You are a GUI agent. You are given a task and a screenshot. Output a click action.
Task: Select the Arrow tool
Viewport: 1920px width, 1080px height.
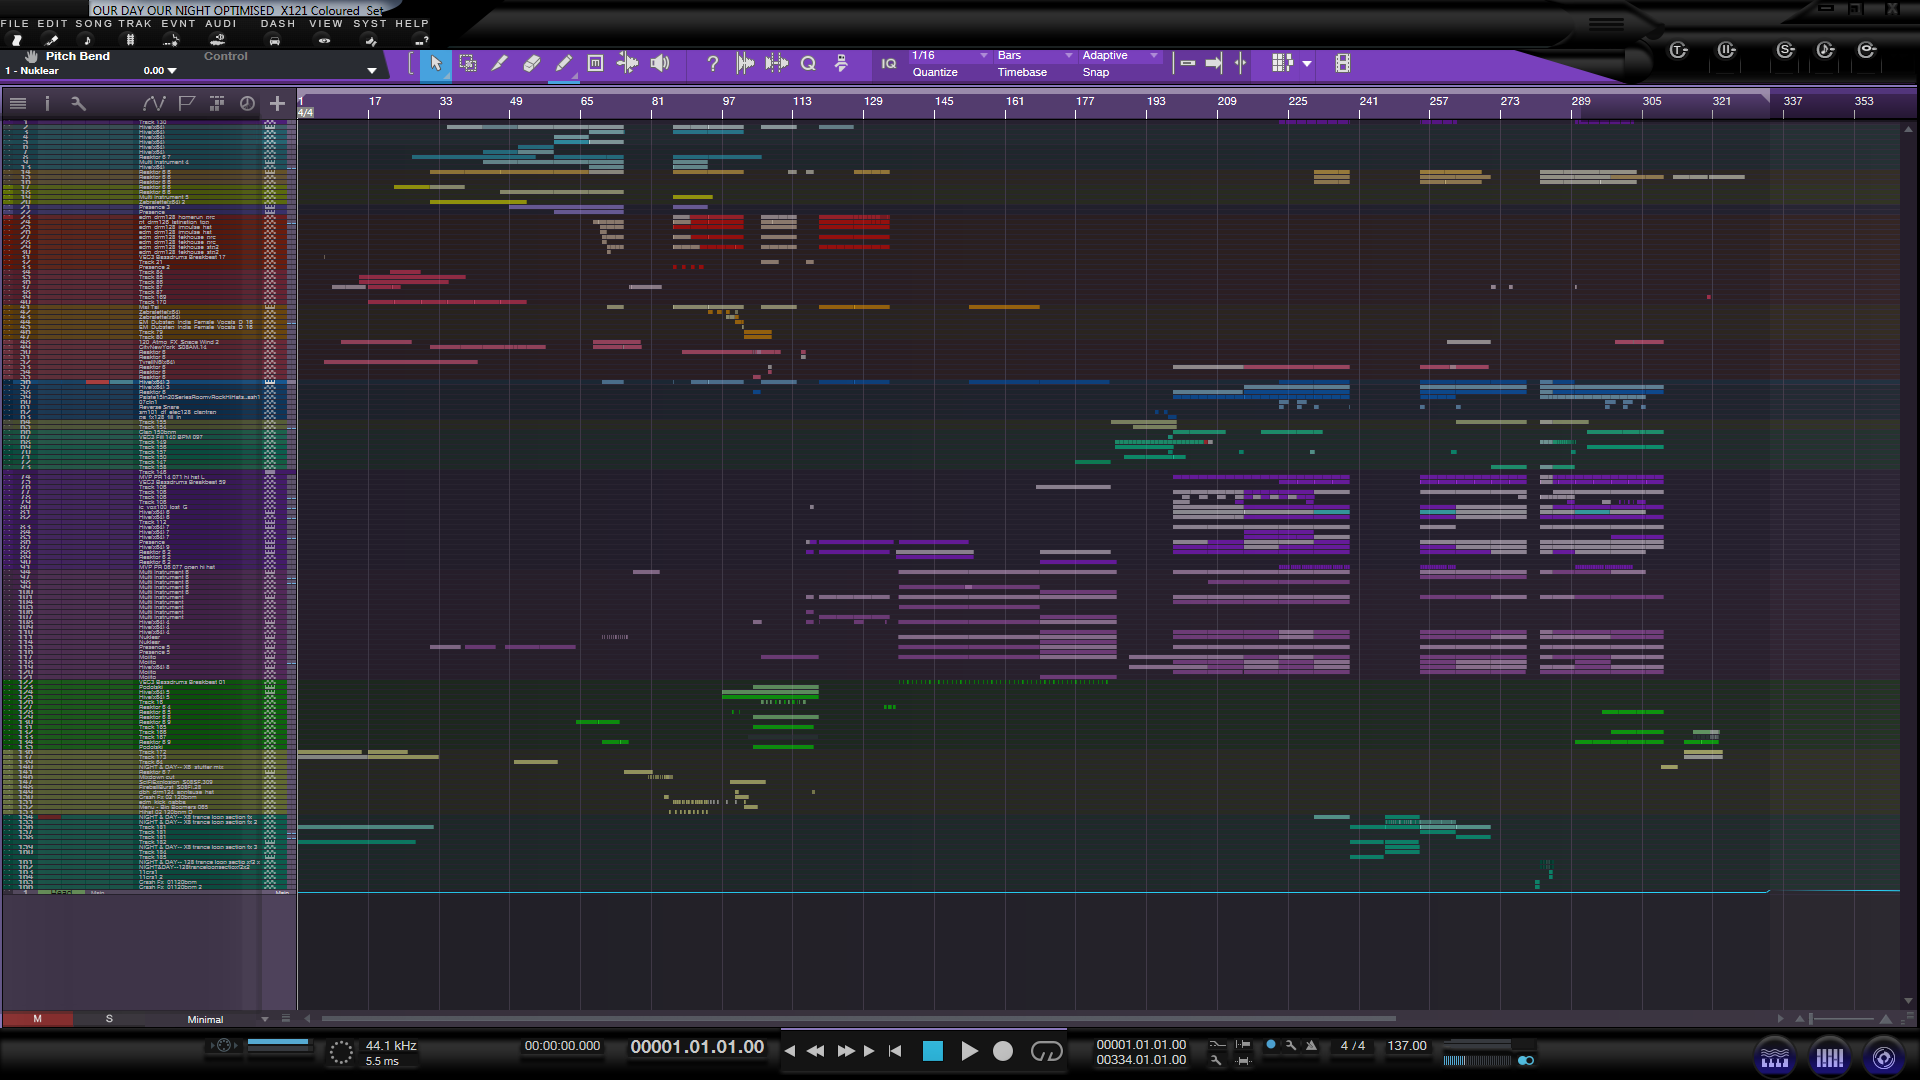[436, 64]
